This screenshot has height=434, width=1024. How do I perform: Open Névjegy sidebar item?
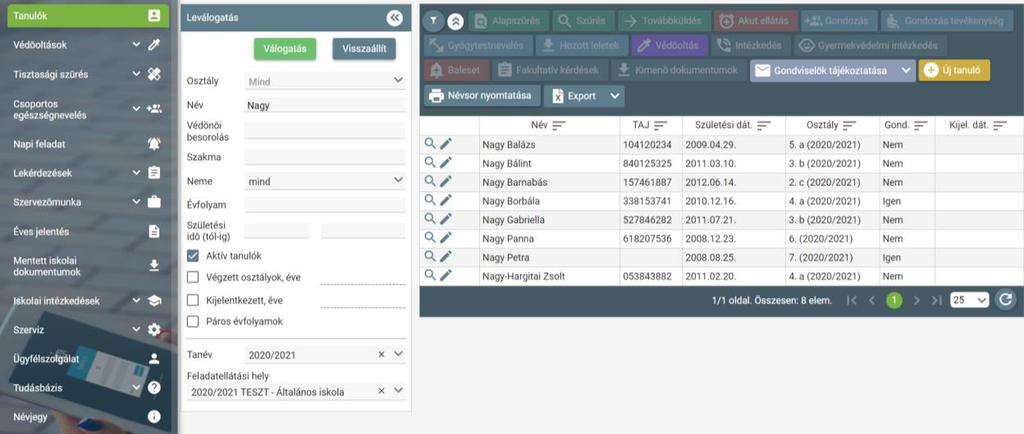[x=88, y=416]
